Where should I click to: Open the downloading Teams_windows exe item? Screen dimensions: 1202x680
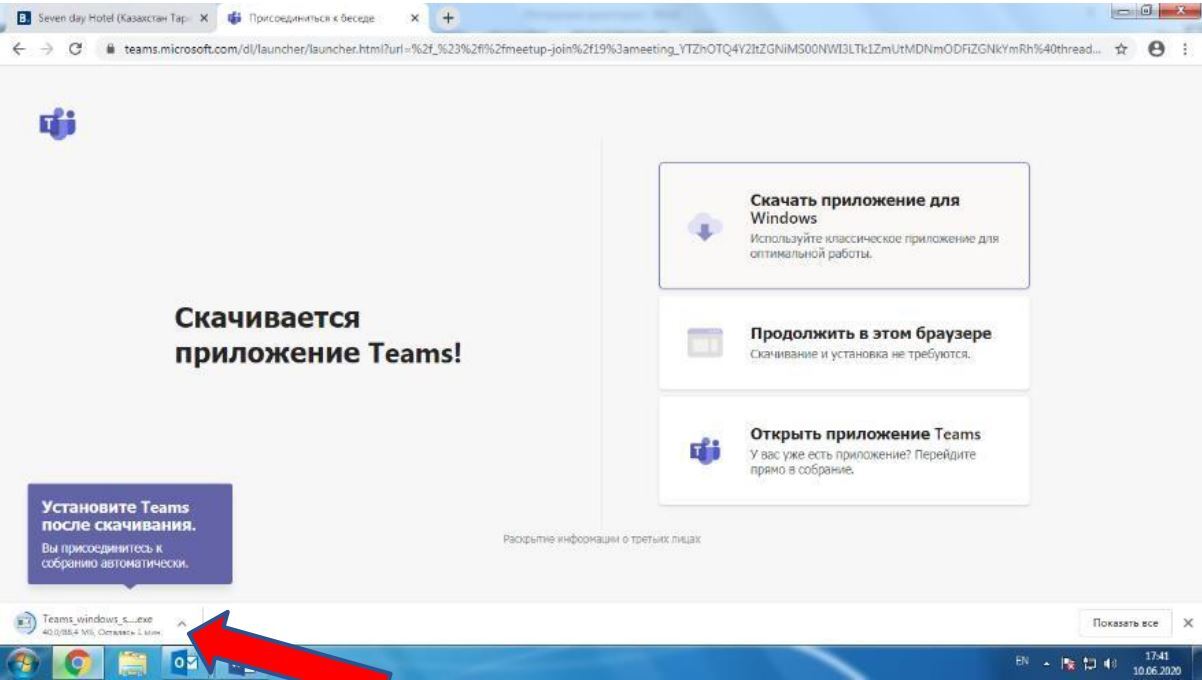pyautogui.click(x=88, y=625)
